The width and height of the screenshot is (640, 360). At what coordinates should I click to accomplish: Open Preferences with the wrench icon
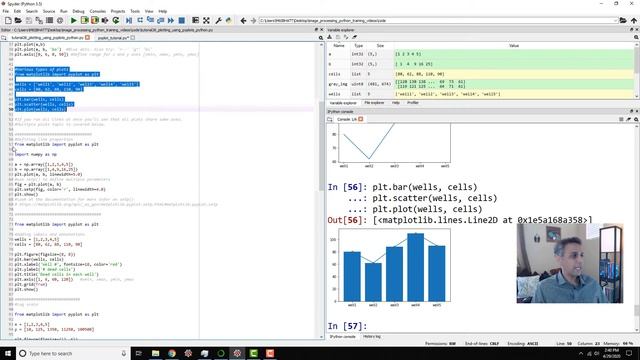218,20
